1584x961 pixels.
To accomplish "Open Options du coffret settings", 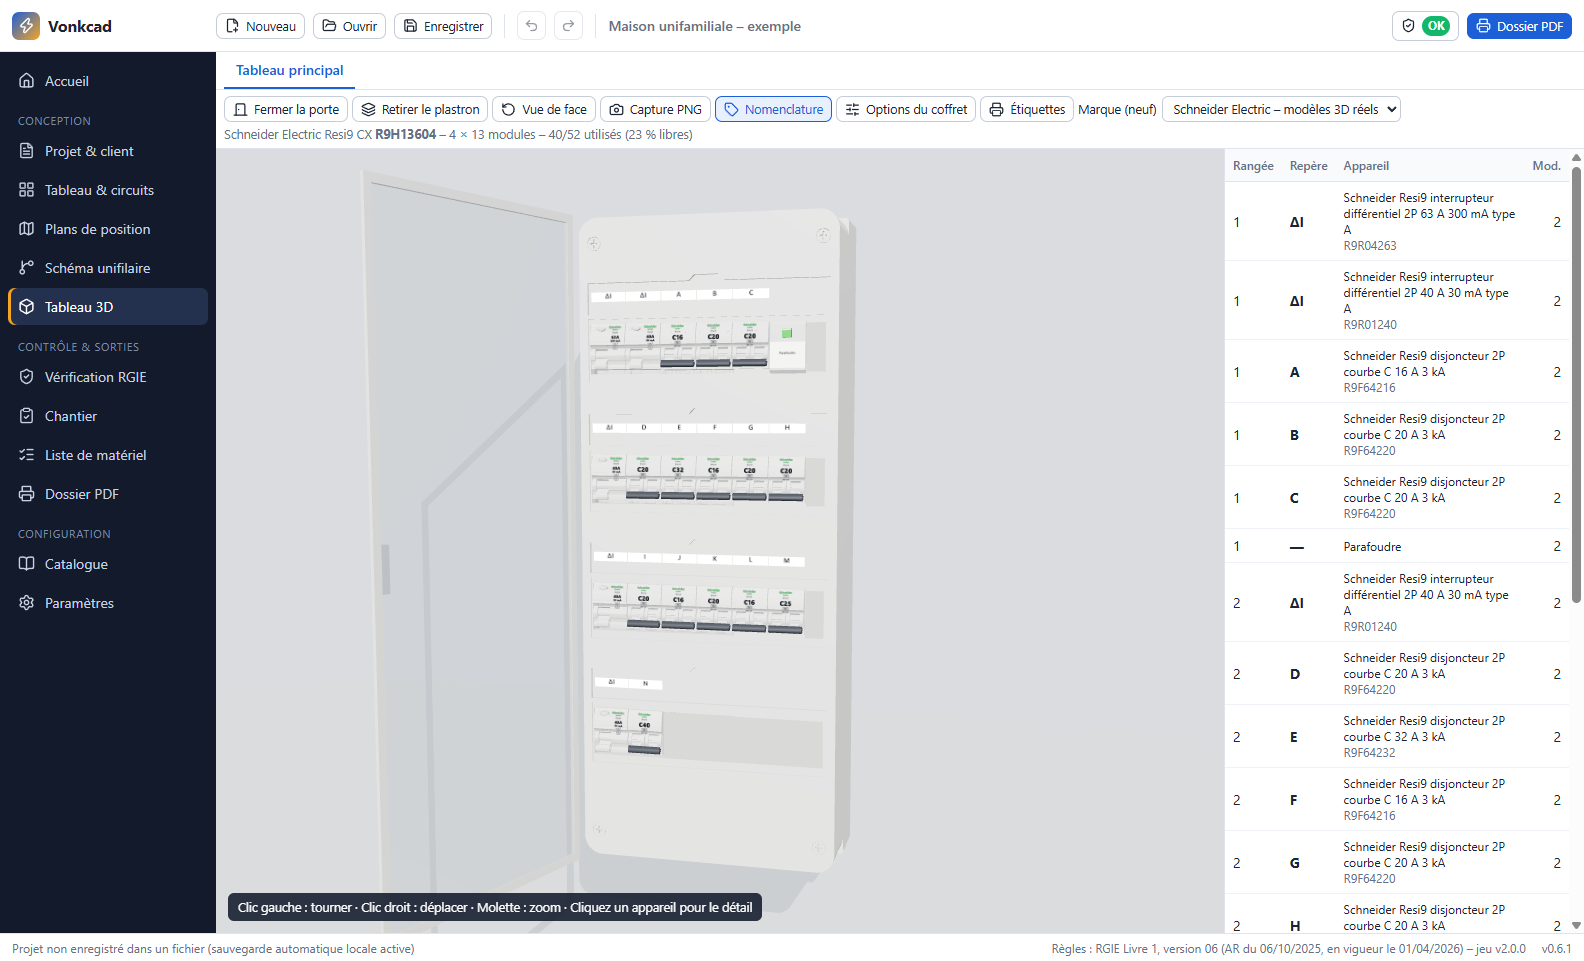I will point(906,109).
